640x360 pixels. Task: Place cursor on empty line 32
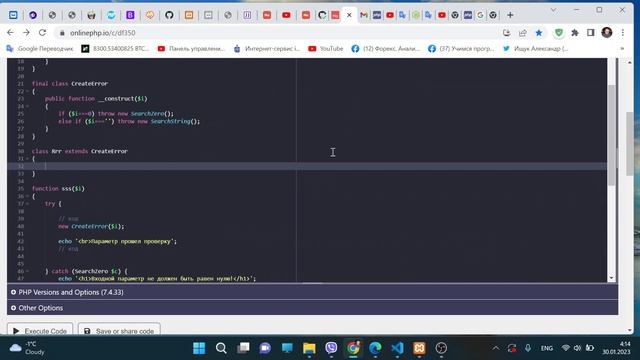[x=307, y=166]
